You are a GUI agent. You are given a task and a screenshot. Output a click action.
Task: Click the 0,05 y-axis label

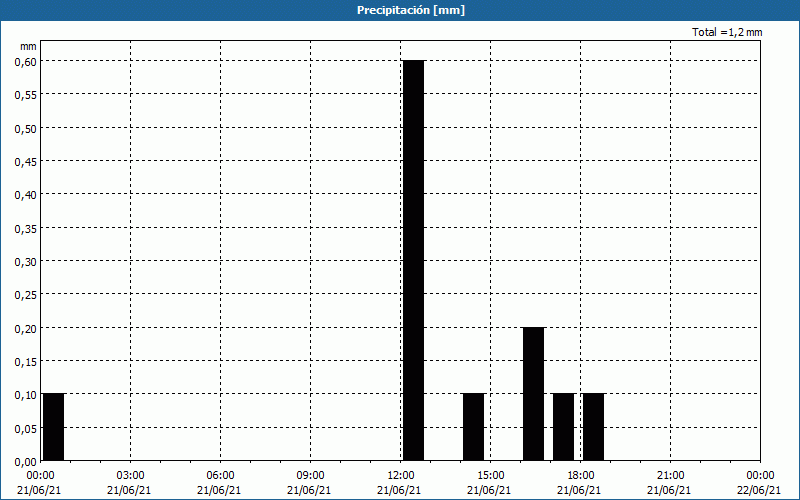click(x=26, y=428)
